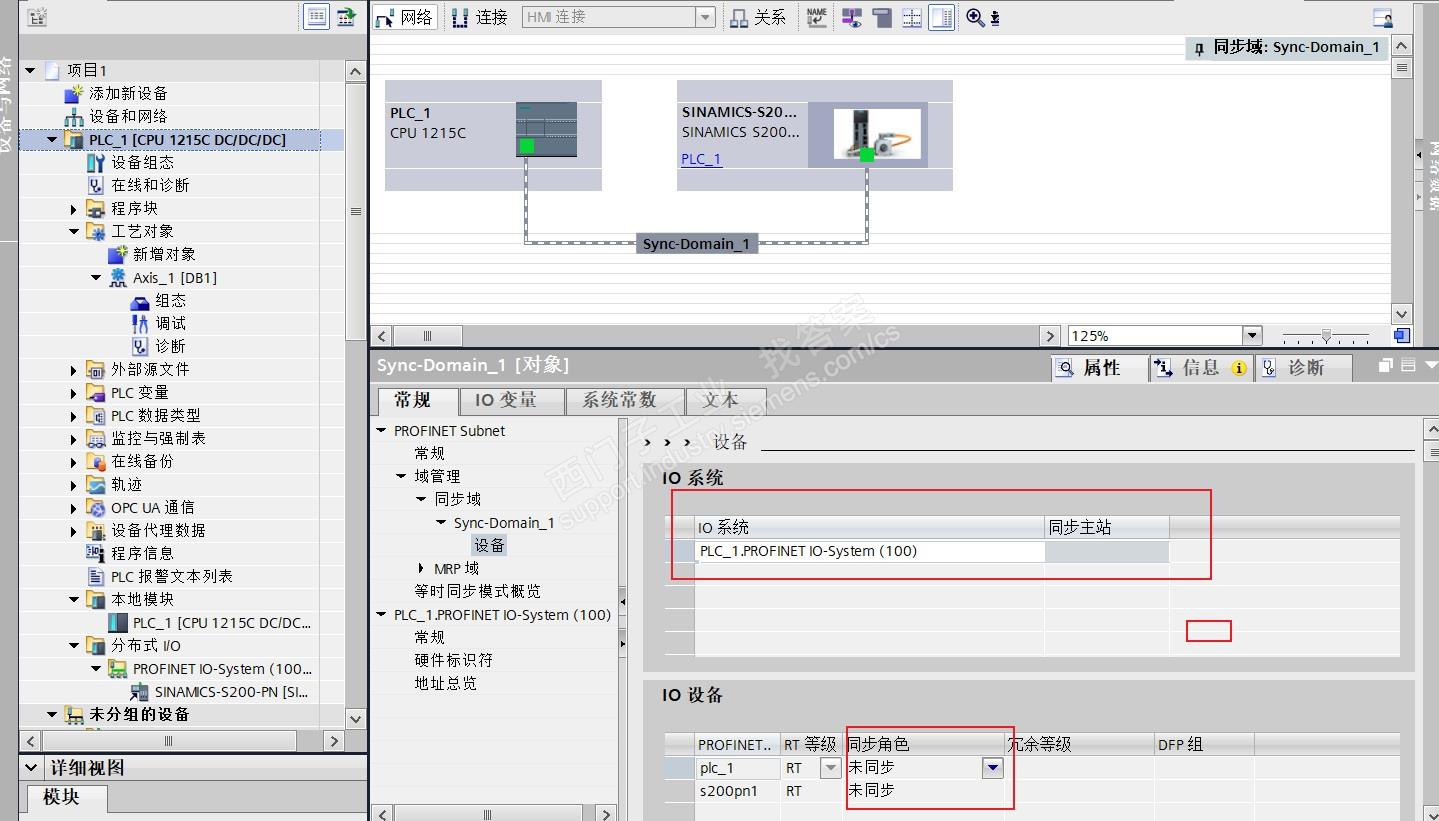1439x821 pixels.
Task: Click the PLC 变量 folder icon
Action: coord(96,393)
